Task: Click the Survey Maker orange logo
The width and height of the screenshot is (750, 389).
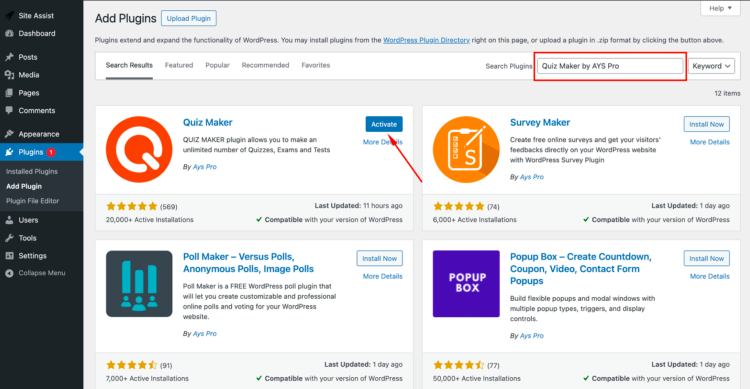Action: [466, 149]
